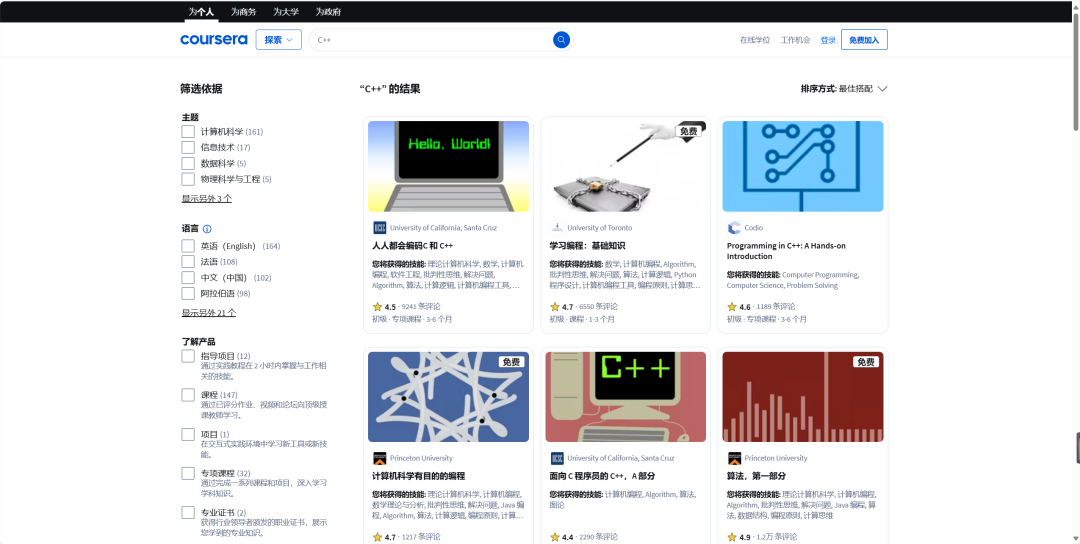The height and width of the screenshot is (544, 1080).
Task: Click the knotted ribbon course thumbnail
Action: [448, 397]
